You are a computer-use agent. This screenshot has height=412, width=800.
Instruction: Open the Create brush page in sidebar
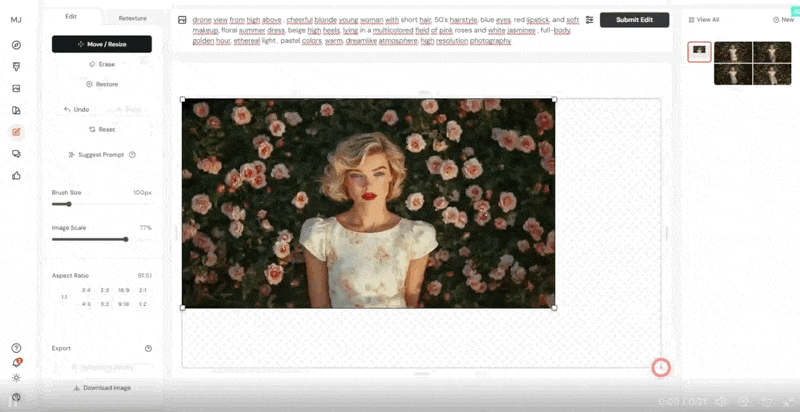[x=16, y=67]
